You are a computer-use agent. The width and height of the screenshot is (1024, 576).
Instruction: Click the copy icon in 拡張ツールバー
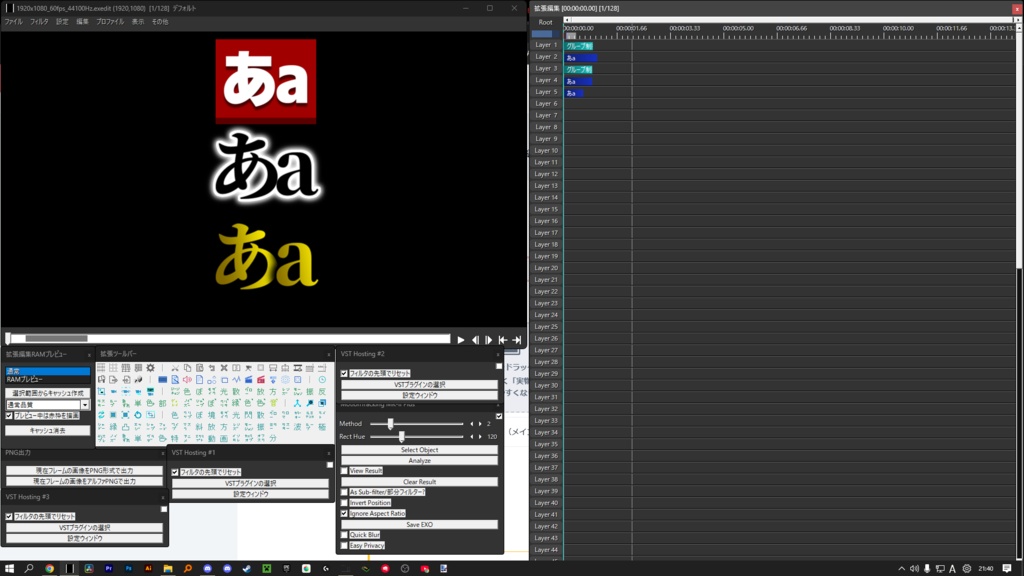tap(187, 368)
